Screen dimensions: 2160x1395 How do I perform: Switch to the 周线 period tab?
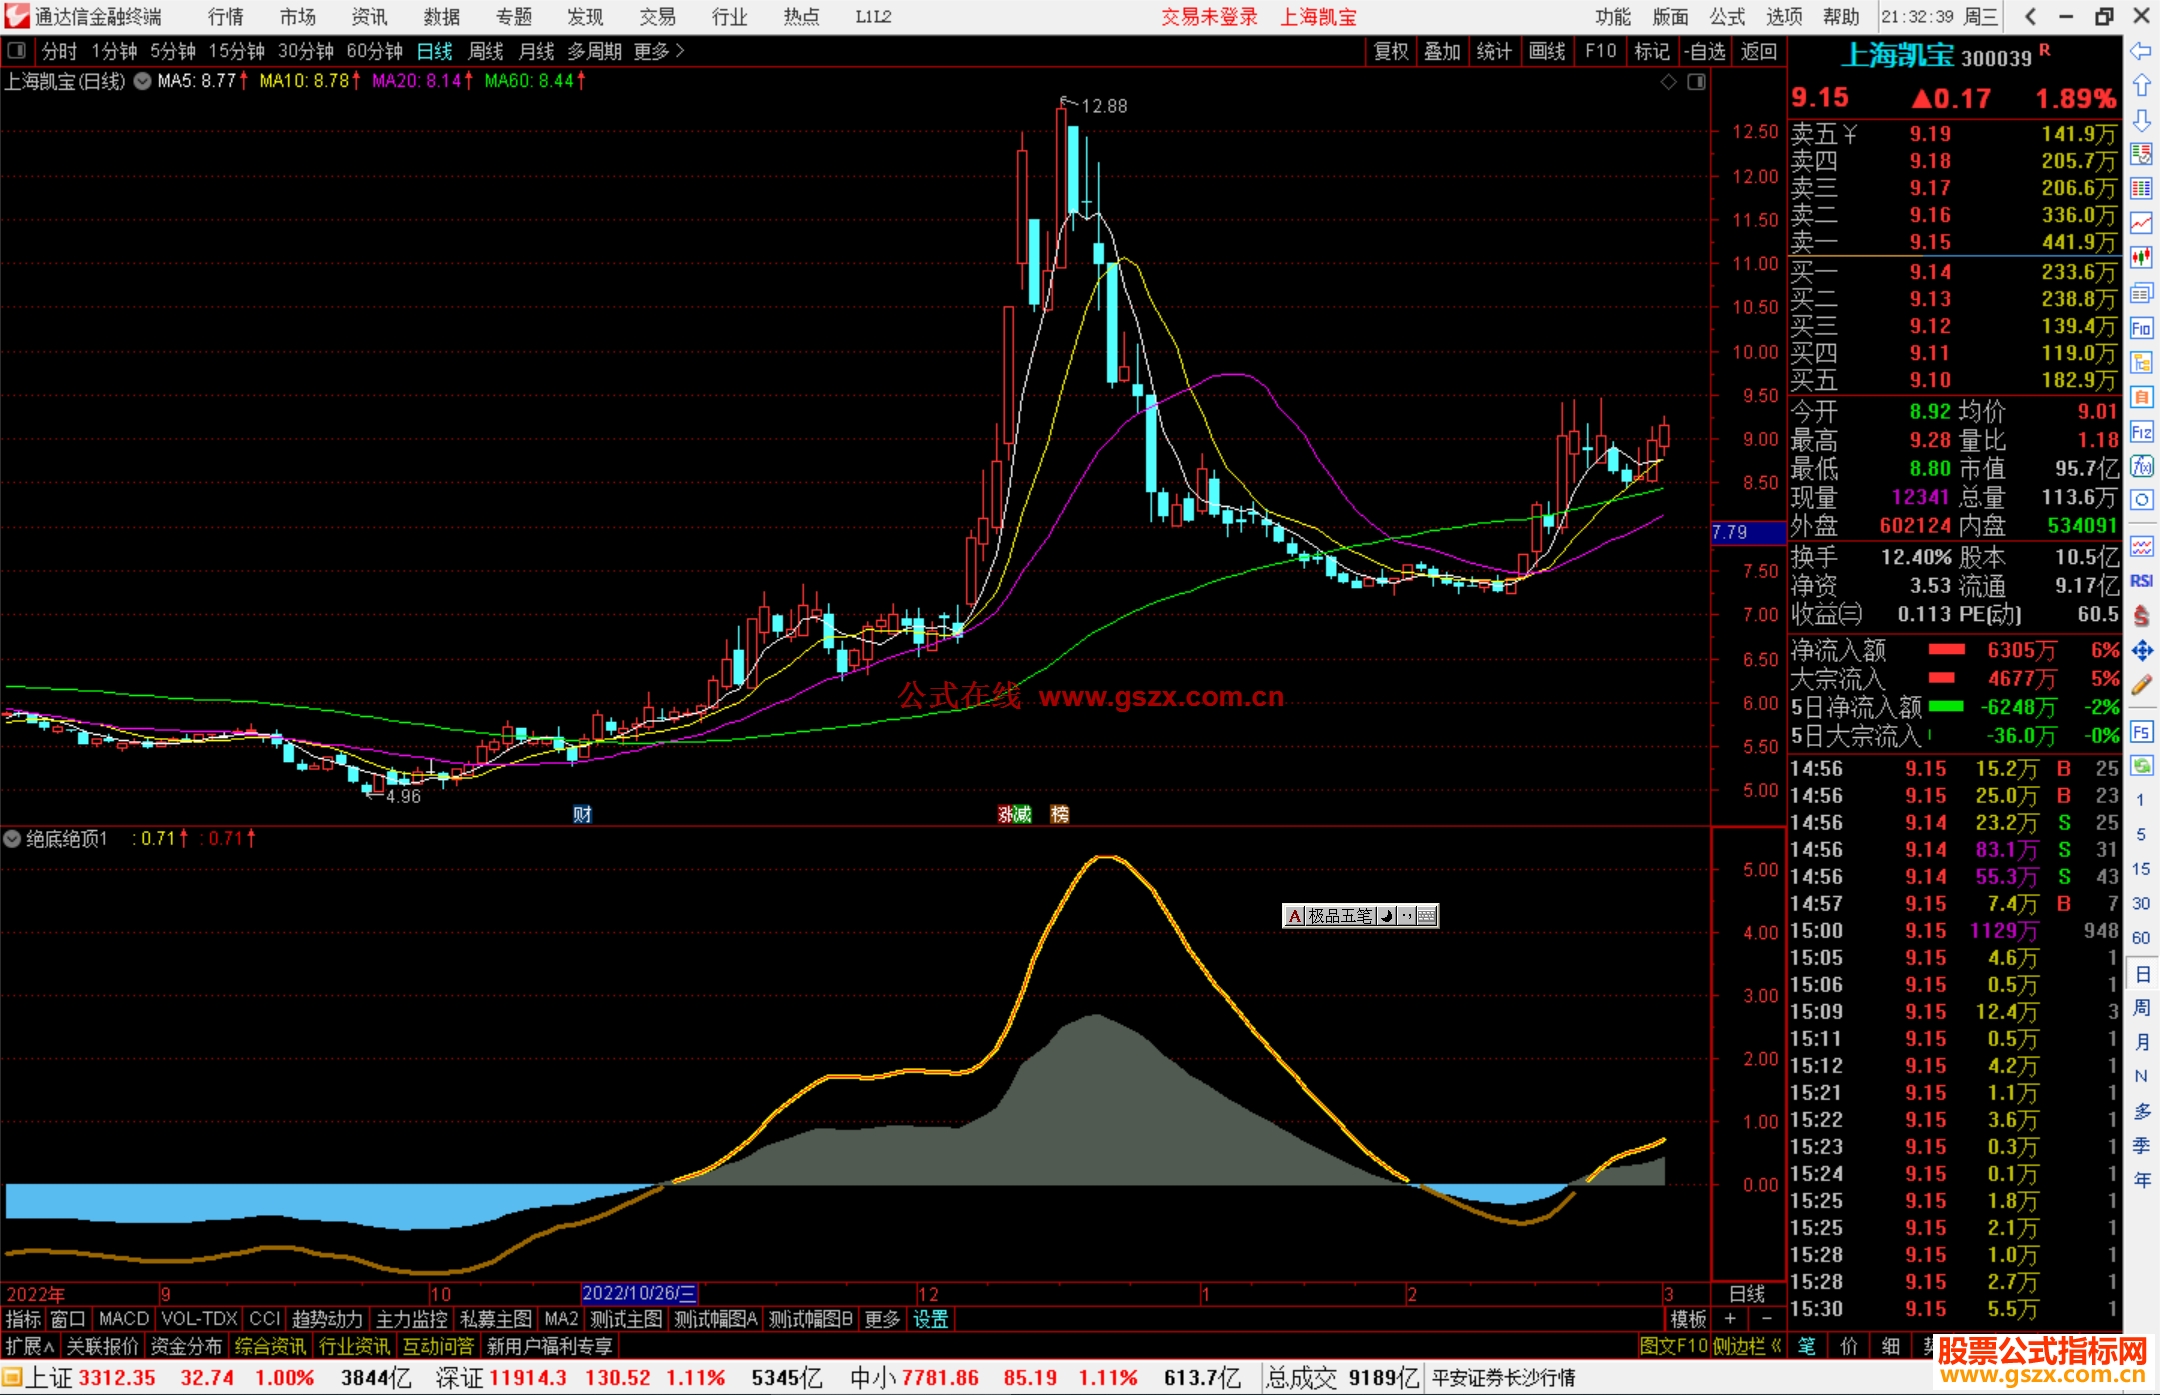[486, 51]
